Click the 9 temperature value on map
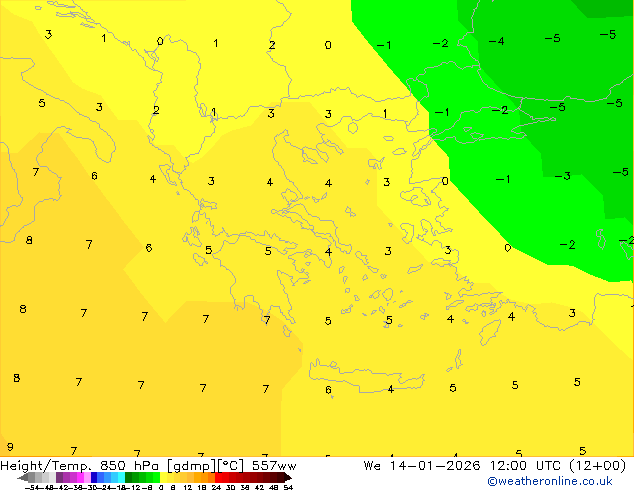Viewport: 634px width, 490px height. (x=10, y=447)
